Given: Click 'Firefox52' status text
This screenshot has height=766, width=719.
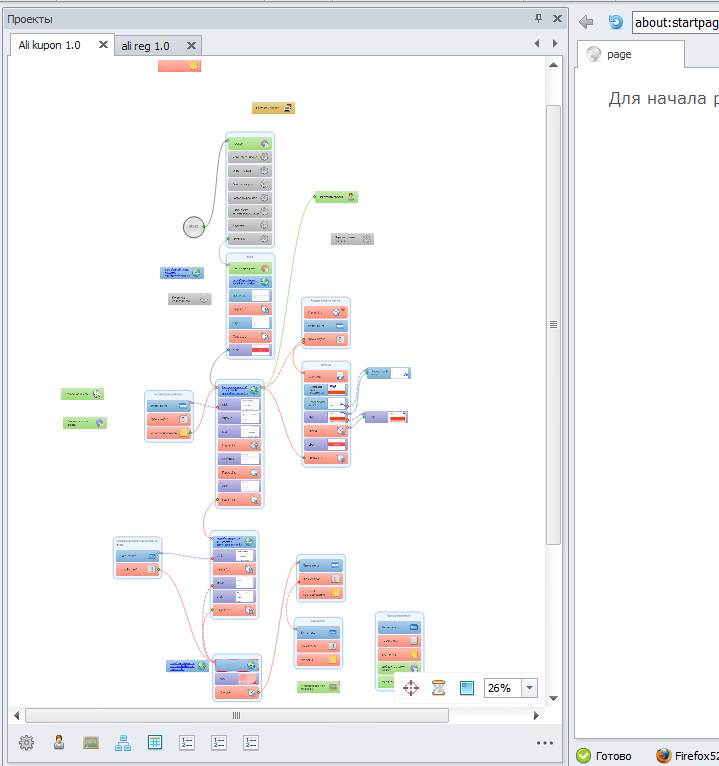Looking at the screenshot, I should 697,756.
